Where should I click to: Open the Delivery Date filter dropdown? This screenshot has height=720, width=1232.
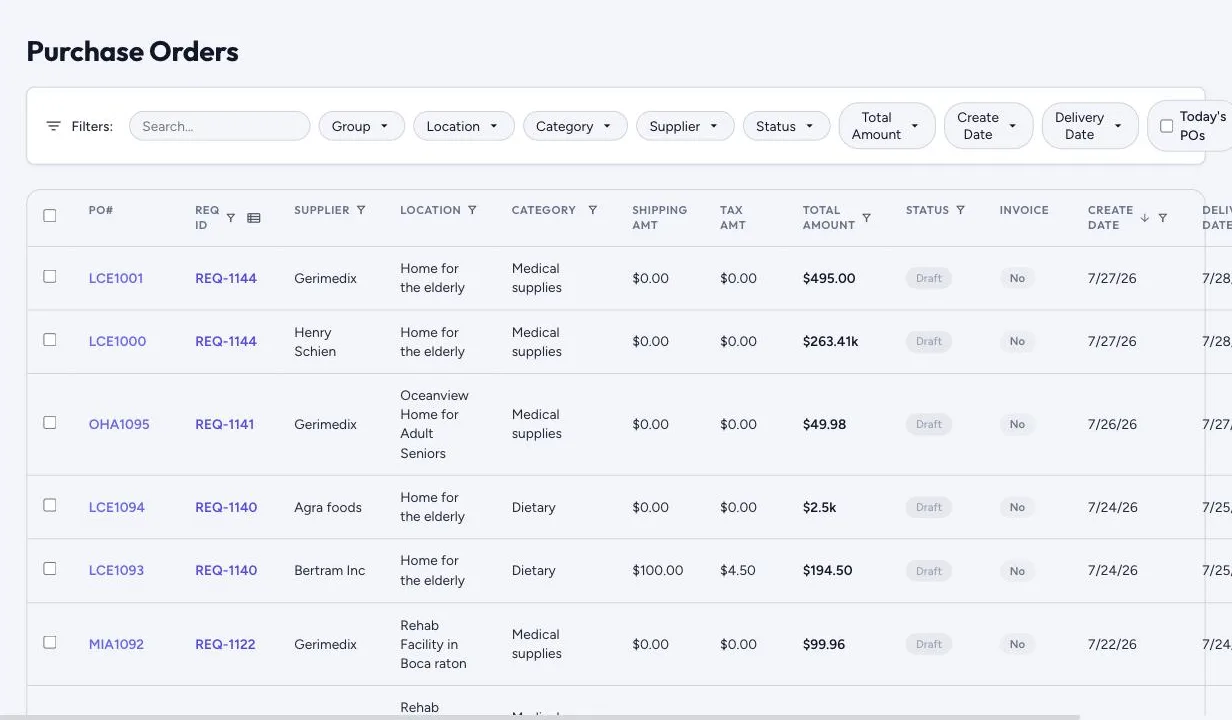click(x=1090, y=126)
